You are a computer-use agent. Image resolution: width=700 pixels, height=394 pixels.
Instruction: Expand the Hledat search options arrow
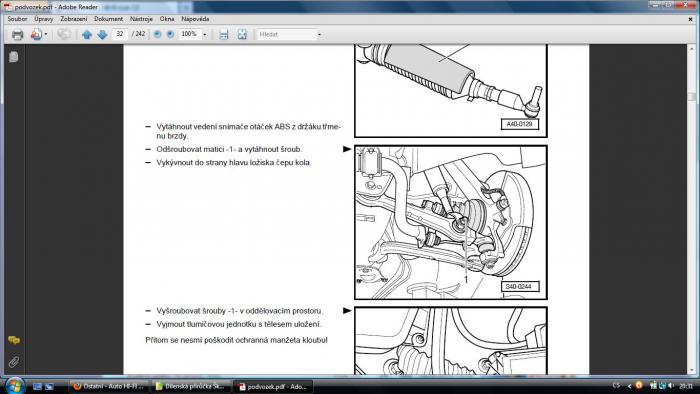(x=319, y=34)
